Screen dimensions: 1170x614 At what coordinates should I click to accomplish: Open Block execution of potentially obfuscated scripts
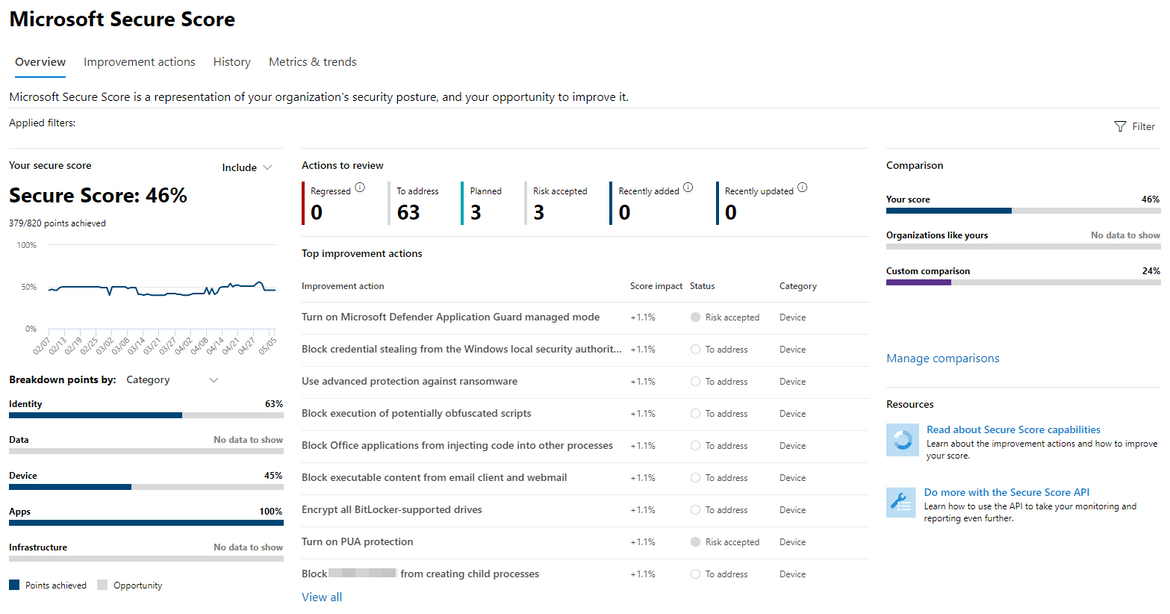[x=416, y=413]
